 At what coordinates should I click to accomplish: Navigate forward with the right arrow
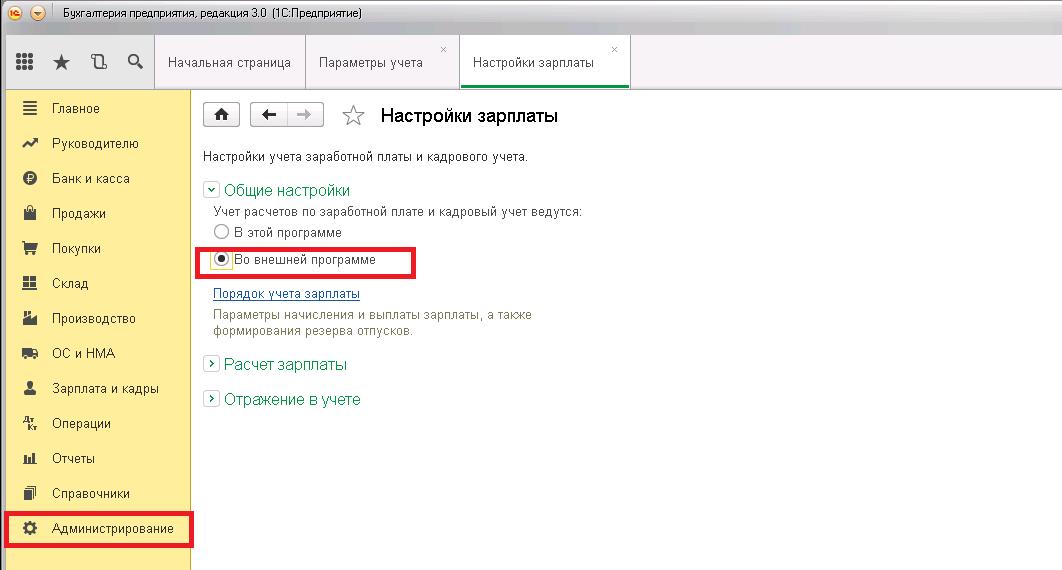tap(305, 114)
